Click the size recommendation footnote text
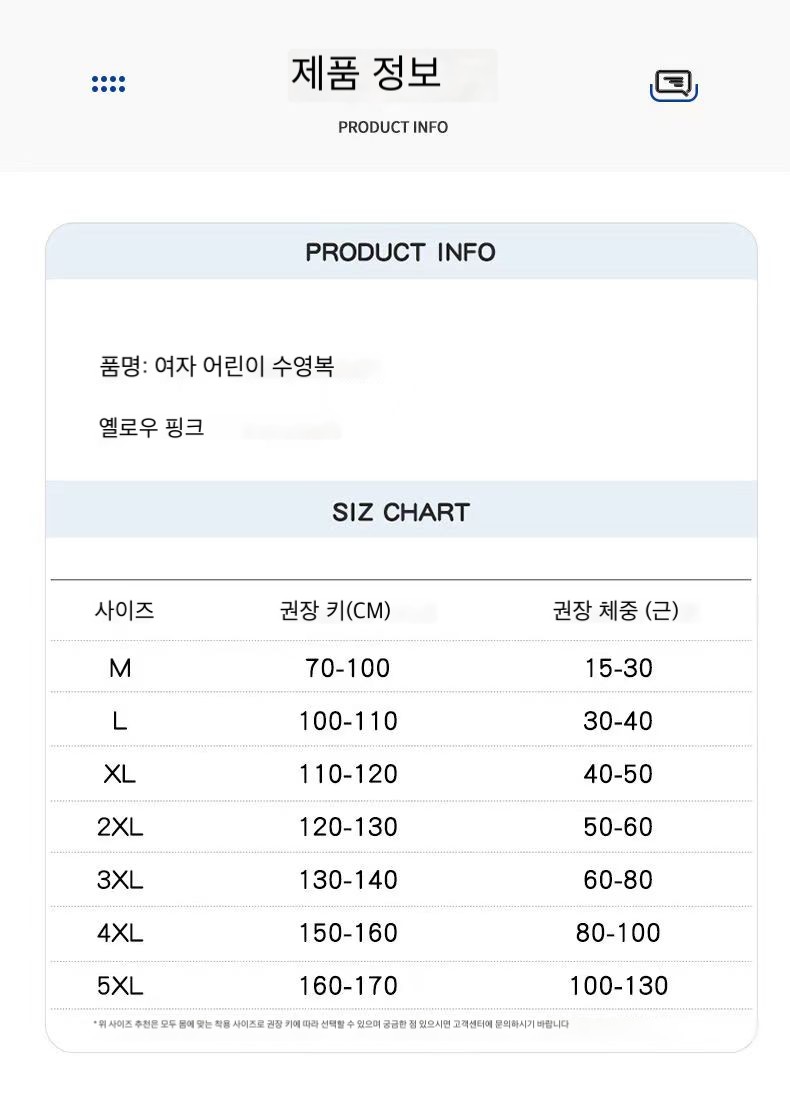The image size is (790, 1104). click(331, 1024)
